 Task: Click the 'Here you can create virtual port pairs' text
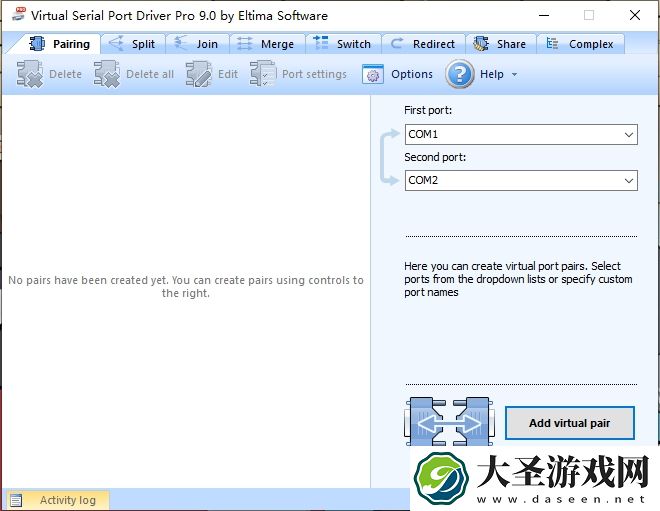pos(518,279)
